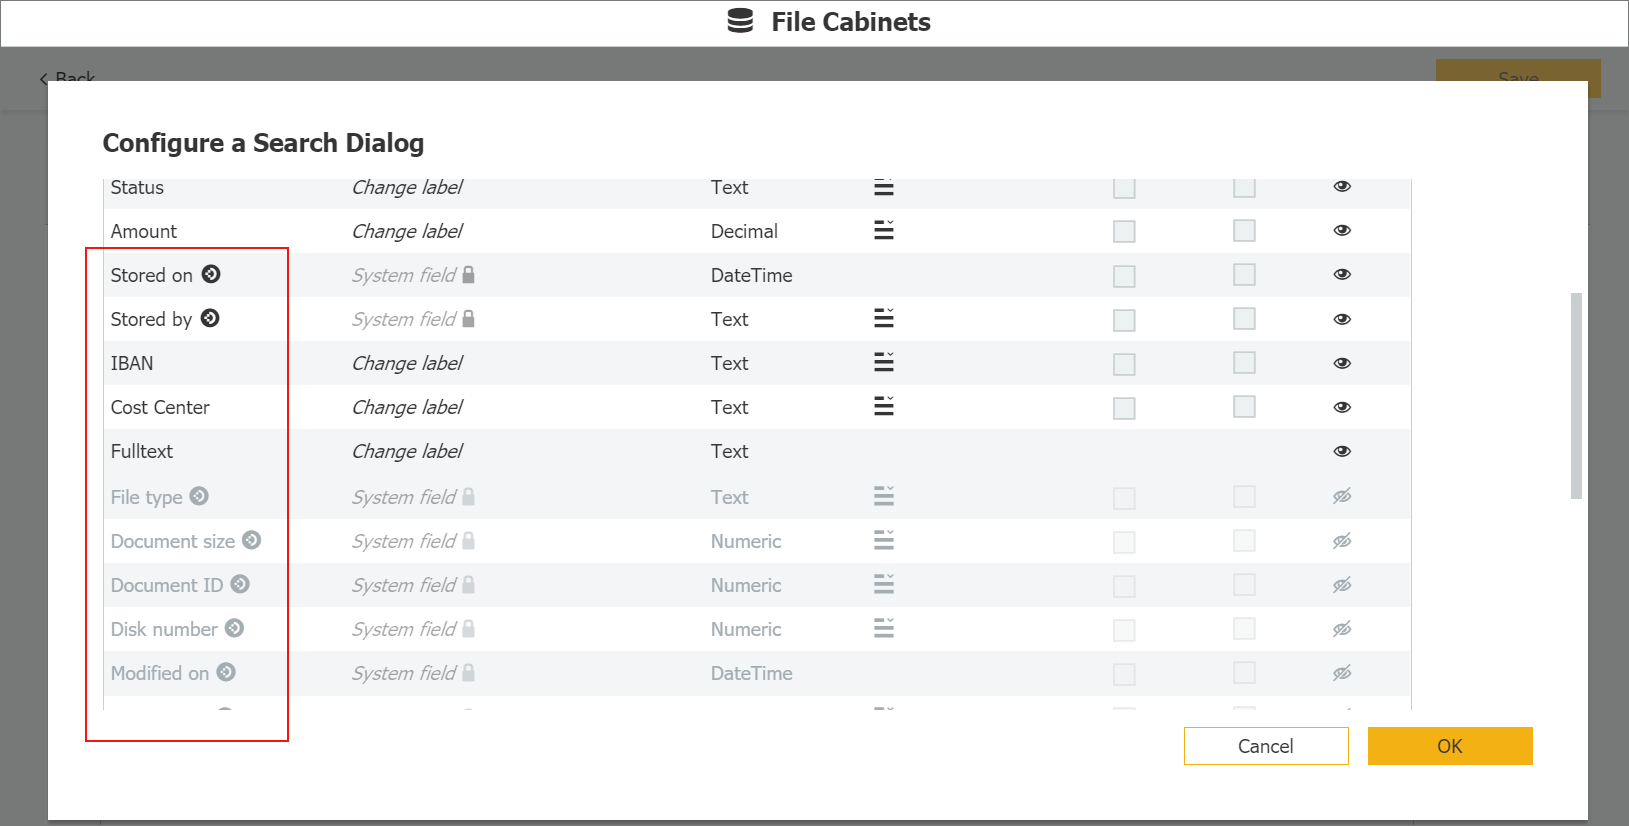Viewport: 1629px width, 826px height.
Task: Click the lock icon in Stored on row
Action: [x=469, y=274]
